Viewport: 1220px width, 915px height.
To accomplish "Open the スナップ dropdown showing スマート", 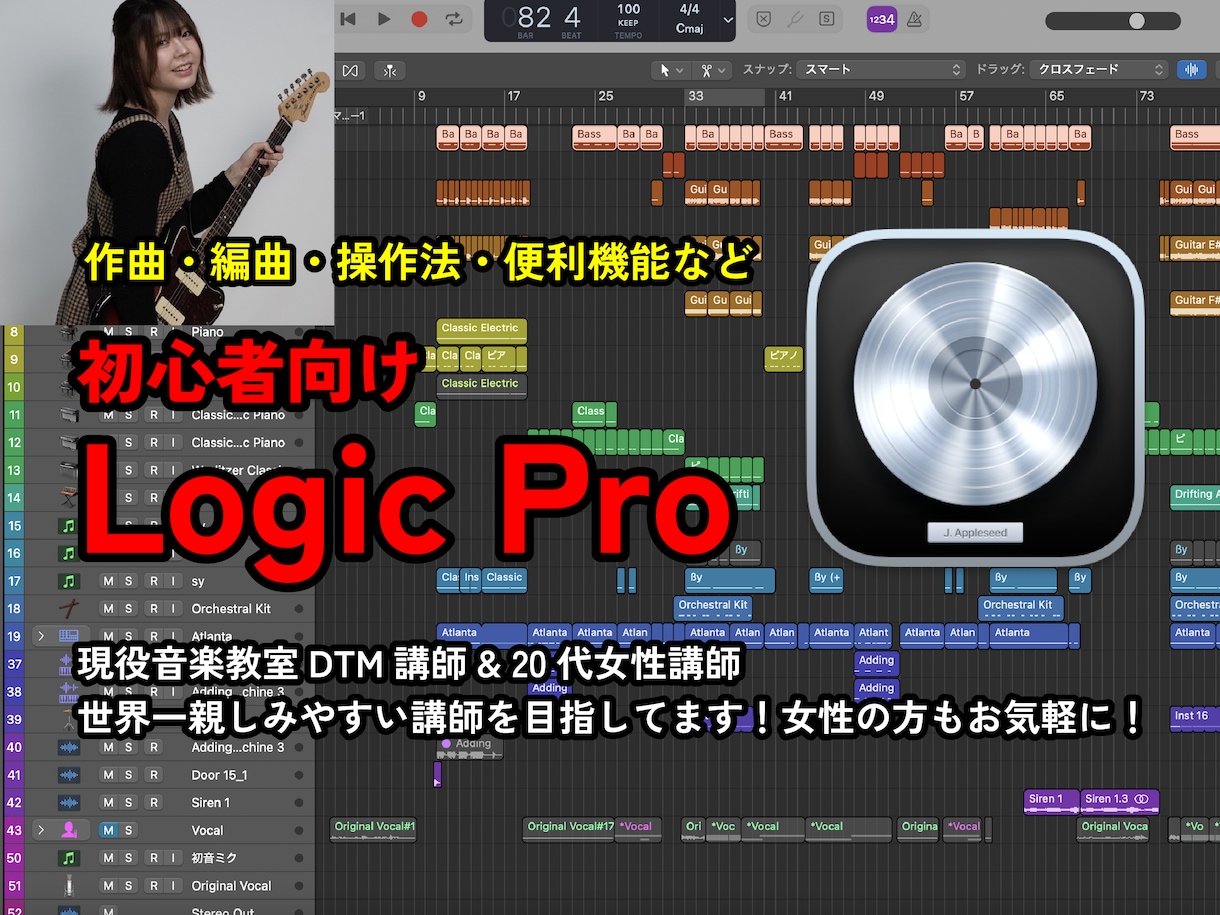I will point(880,70).
